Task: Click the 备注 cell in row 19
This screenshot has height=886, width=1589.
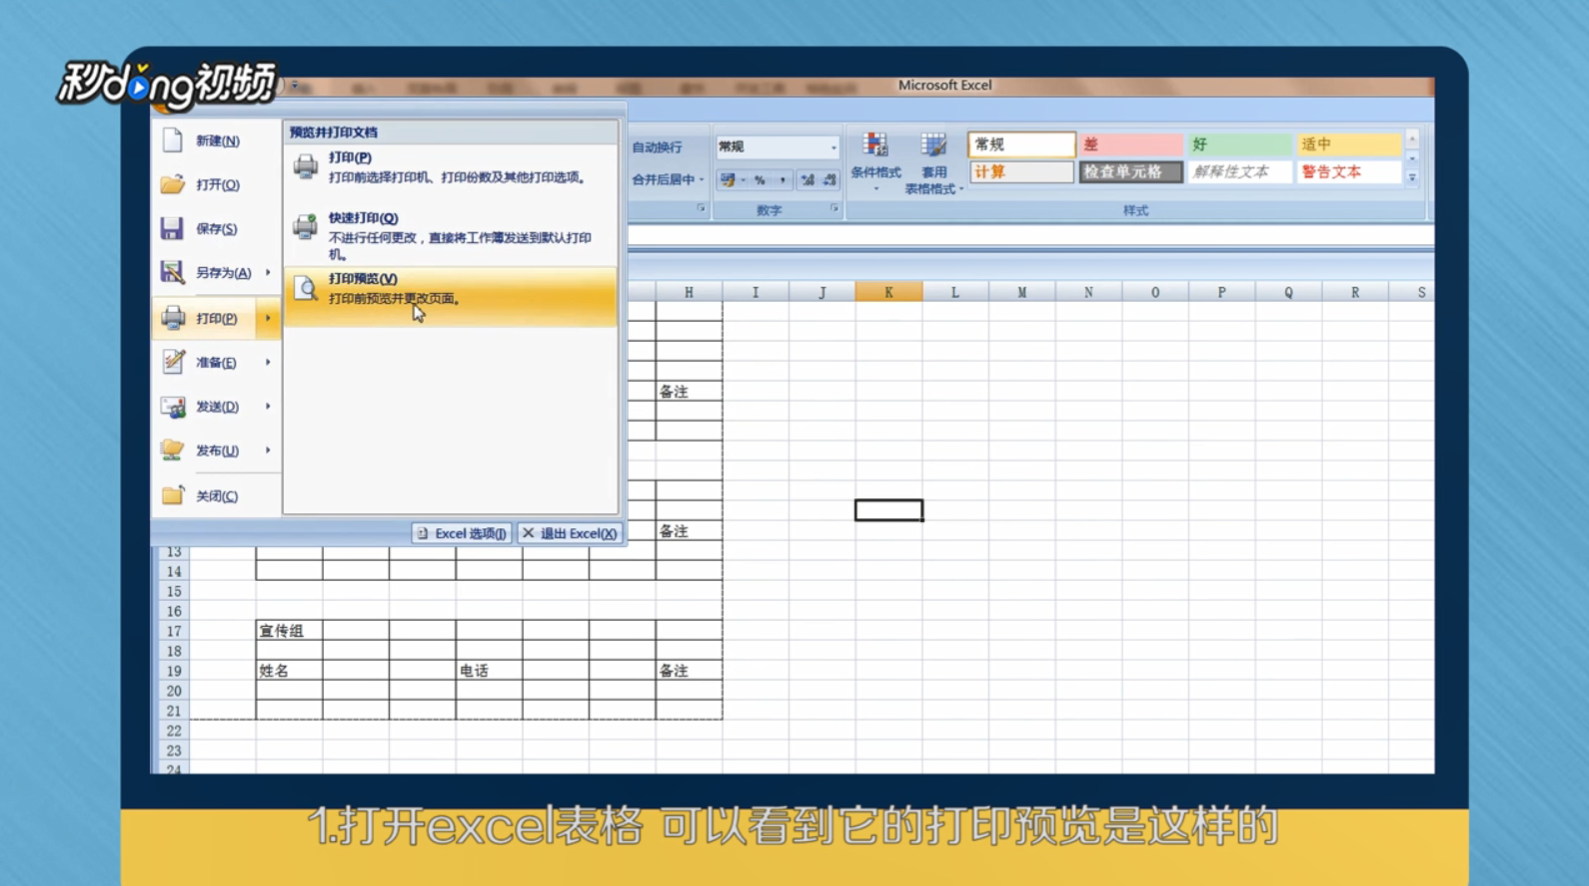Action: (x=689, y=671)
